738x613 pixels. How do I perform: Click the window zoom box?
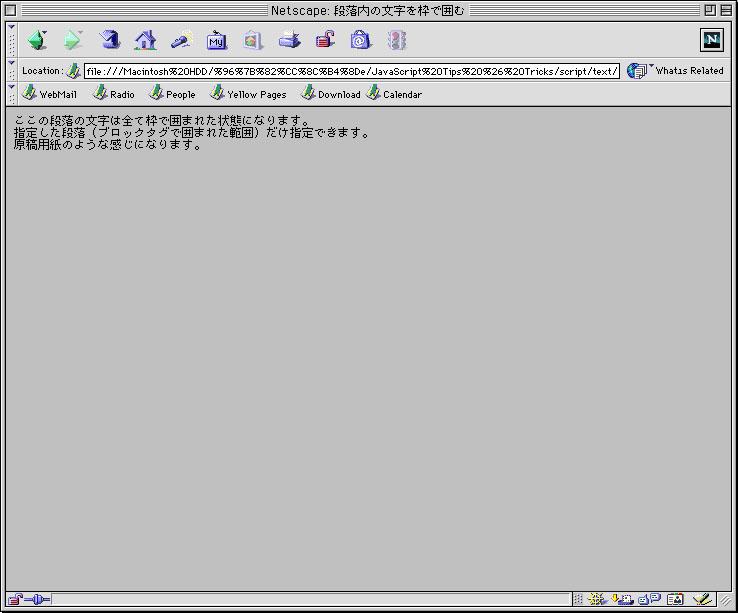(710, 10)
